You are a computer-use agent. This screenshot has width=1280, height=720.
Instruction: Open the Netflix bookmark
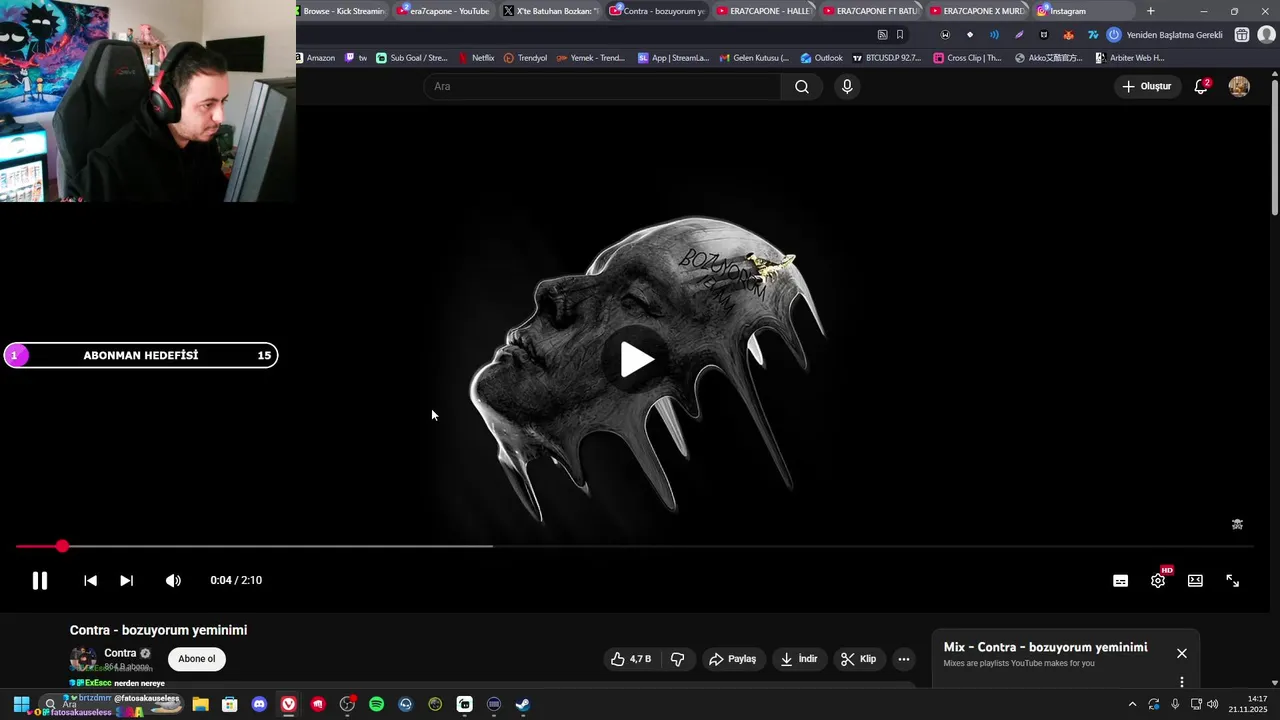click(477, 58)
